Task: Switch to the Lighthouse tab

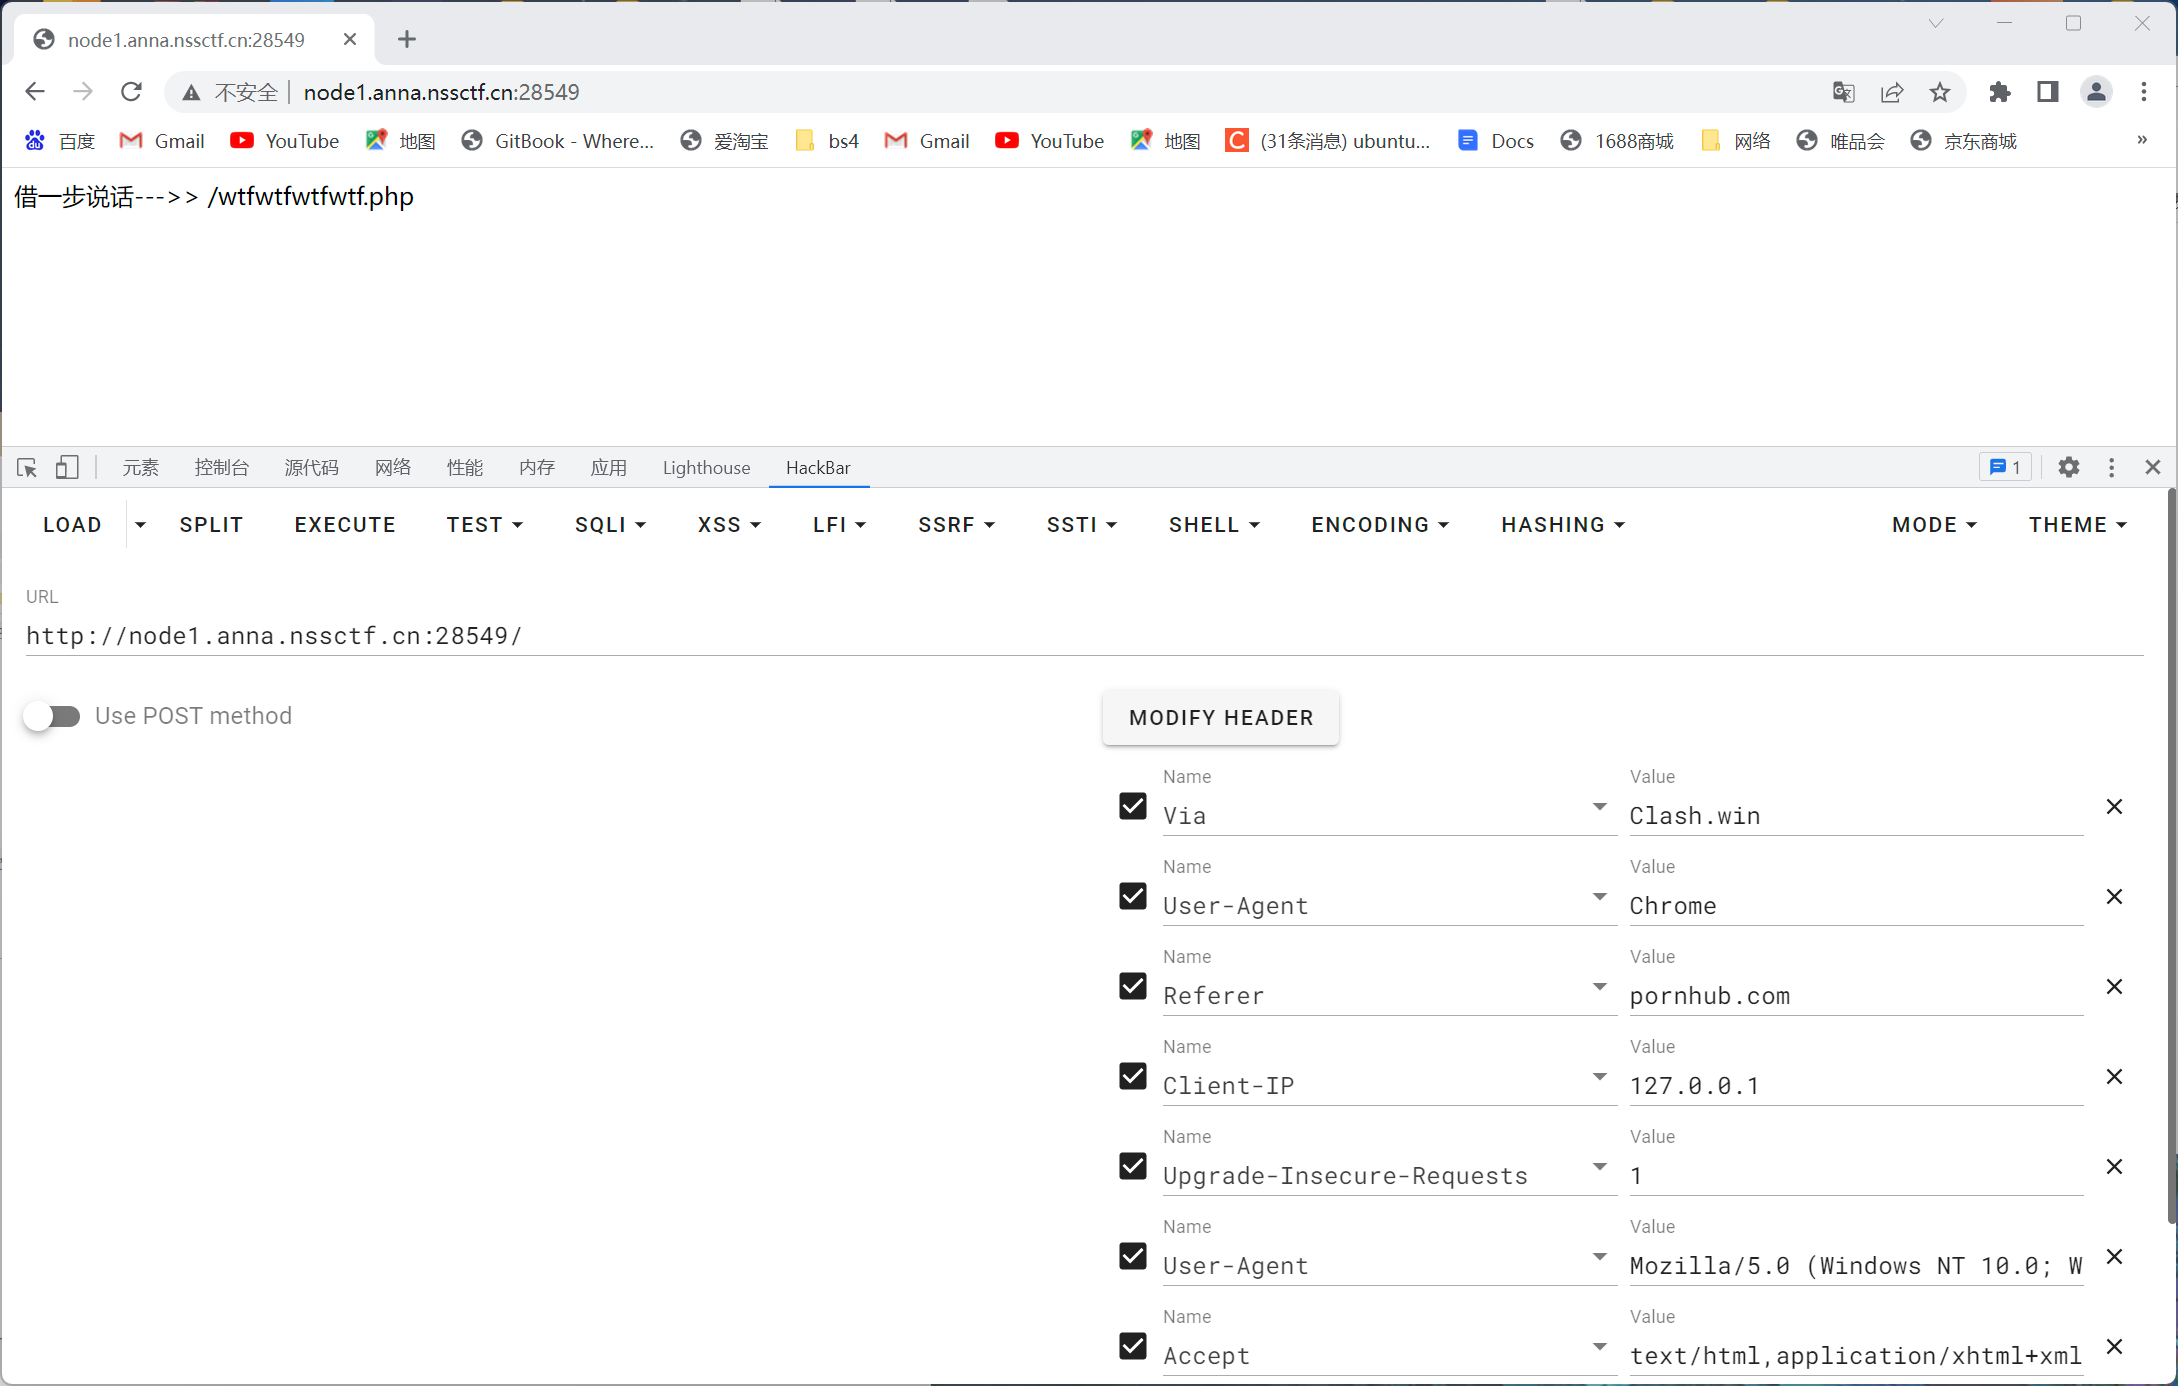Action: pos(706,467)
